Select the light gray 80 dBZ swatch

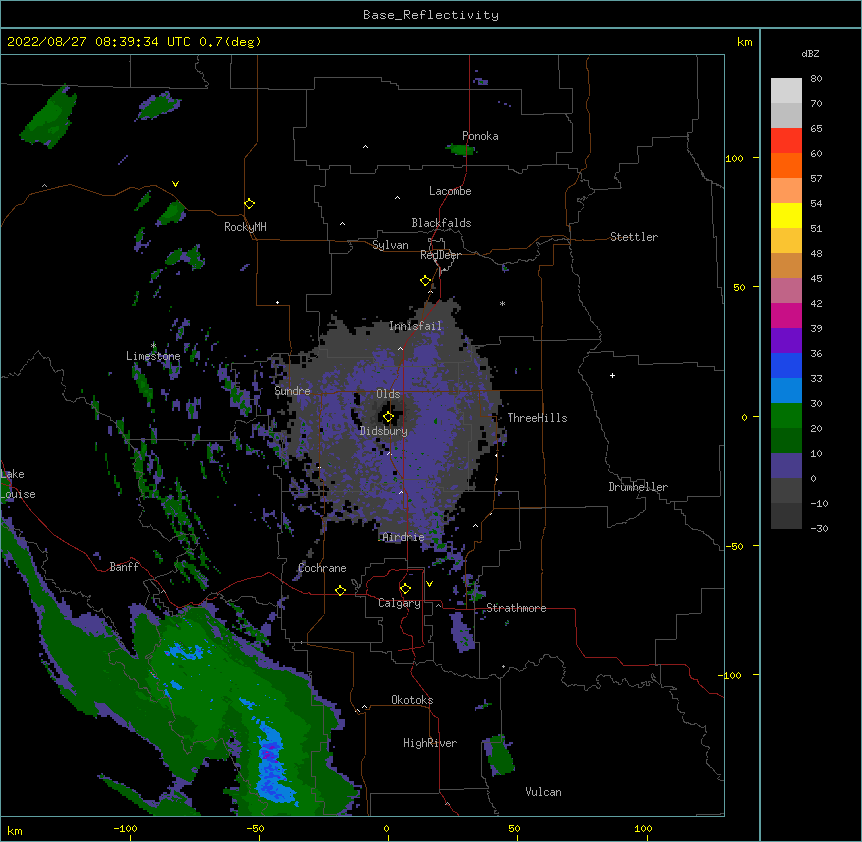[x=786, y=90]
